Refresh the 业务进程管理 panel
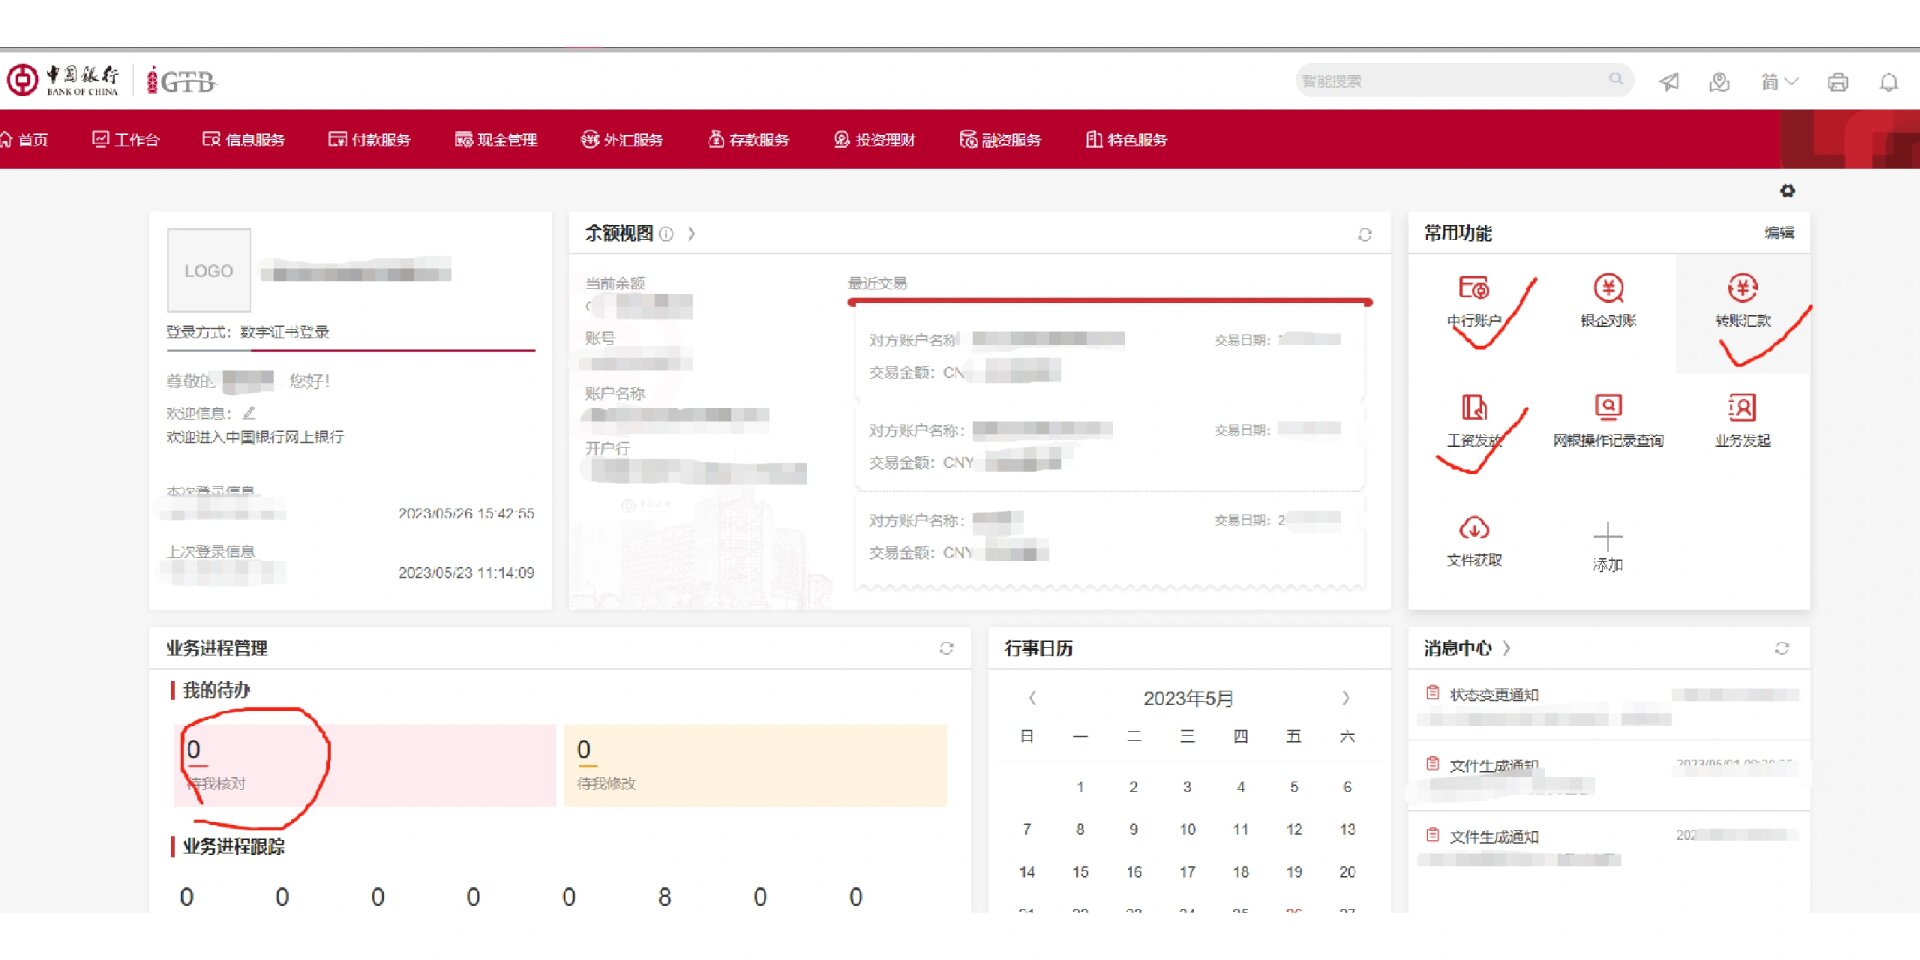This screenshot has width=1920, height=960. [946, 648]
